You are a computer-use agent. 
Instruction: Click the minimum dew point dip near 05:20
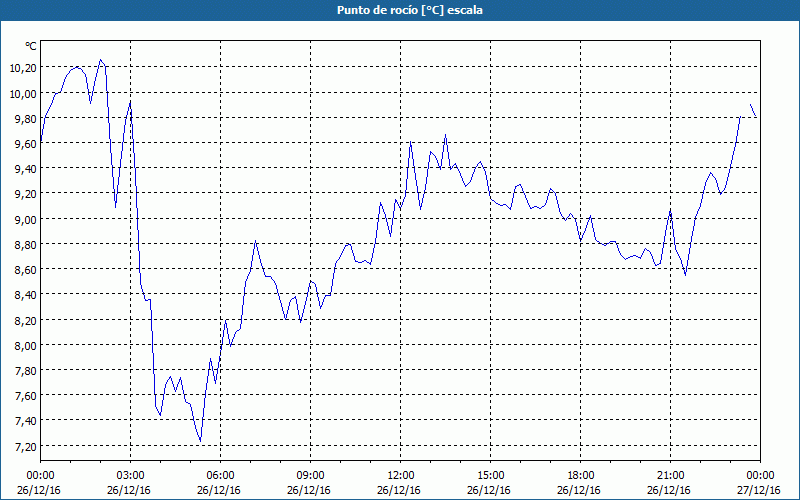point(201,441)
